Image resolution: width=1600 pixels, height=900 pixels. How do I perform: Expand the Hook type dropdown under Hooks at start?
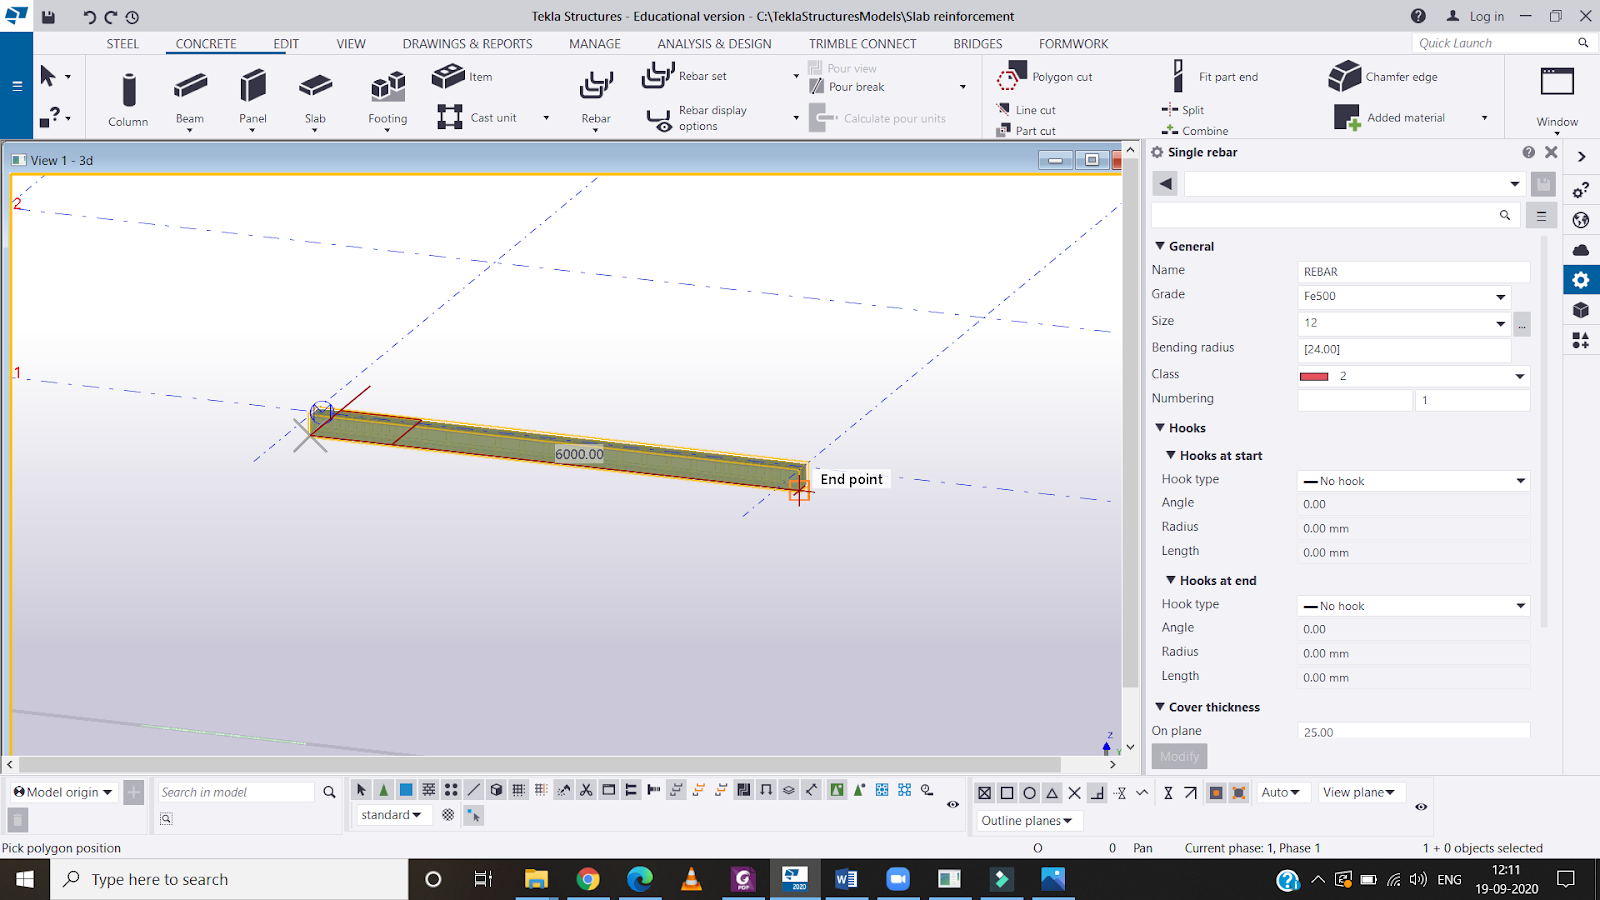(x=1413, y=481)
